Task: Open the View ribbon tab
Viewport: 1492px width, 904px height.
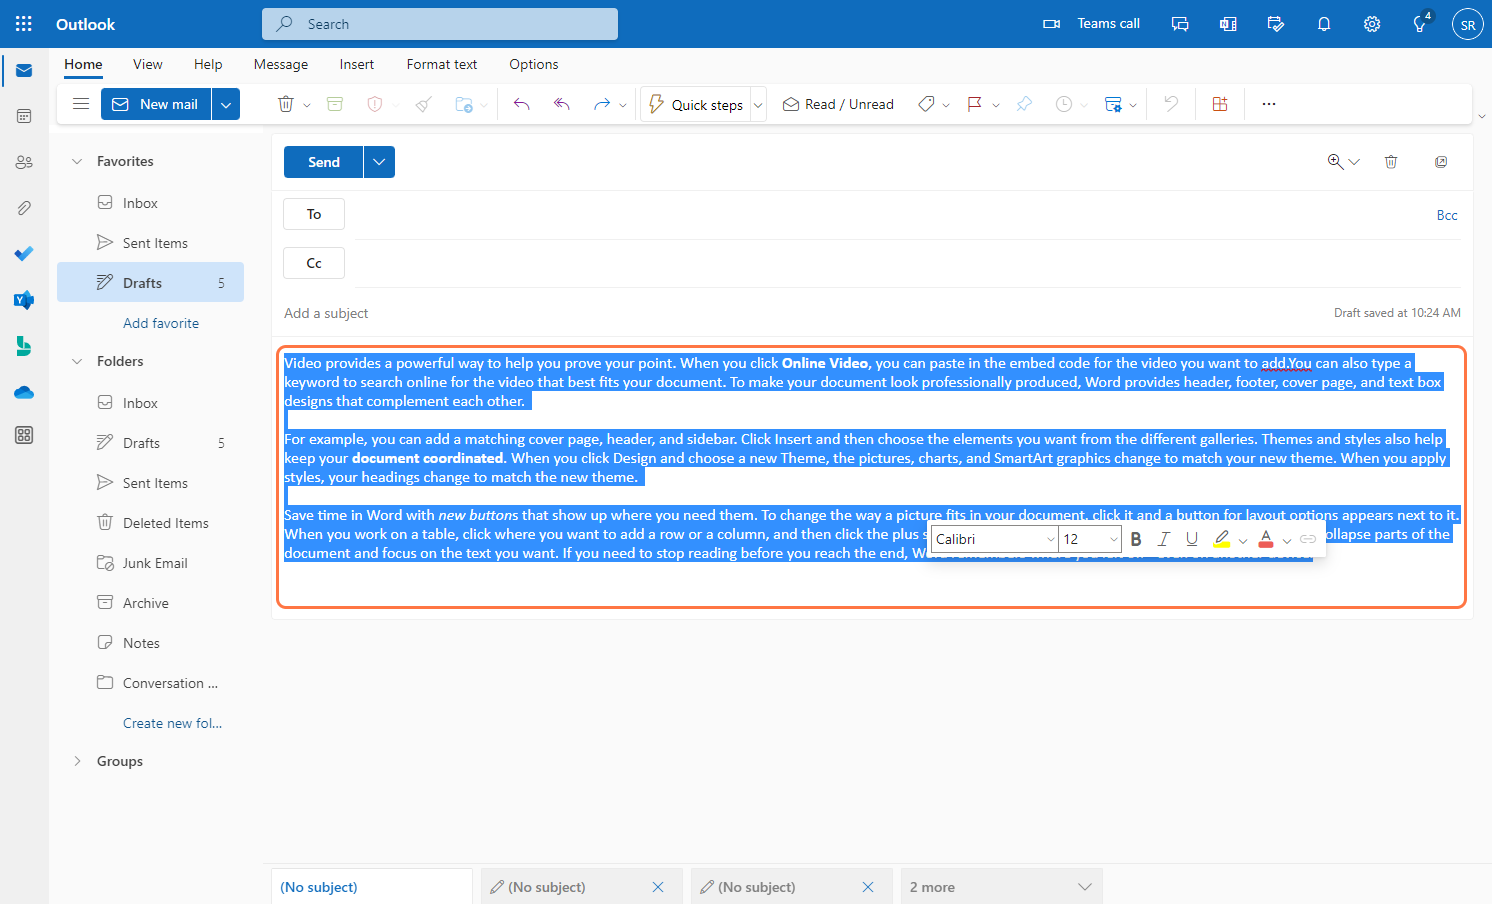Action: point(147,64)
